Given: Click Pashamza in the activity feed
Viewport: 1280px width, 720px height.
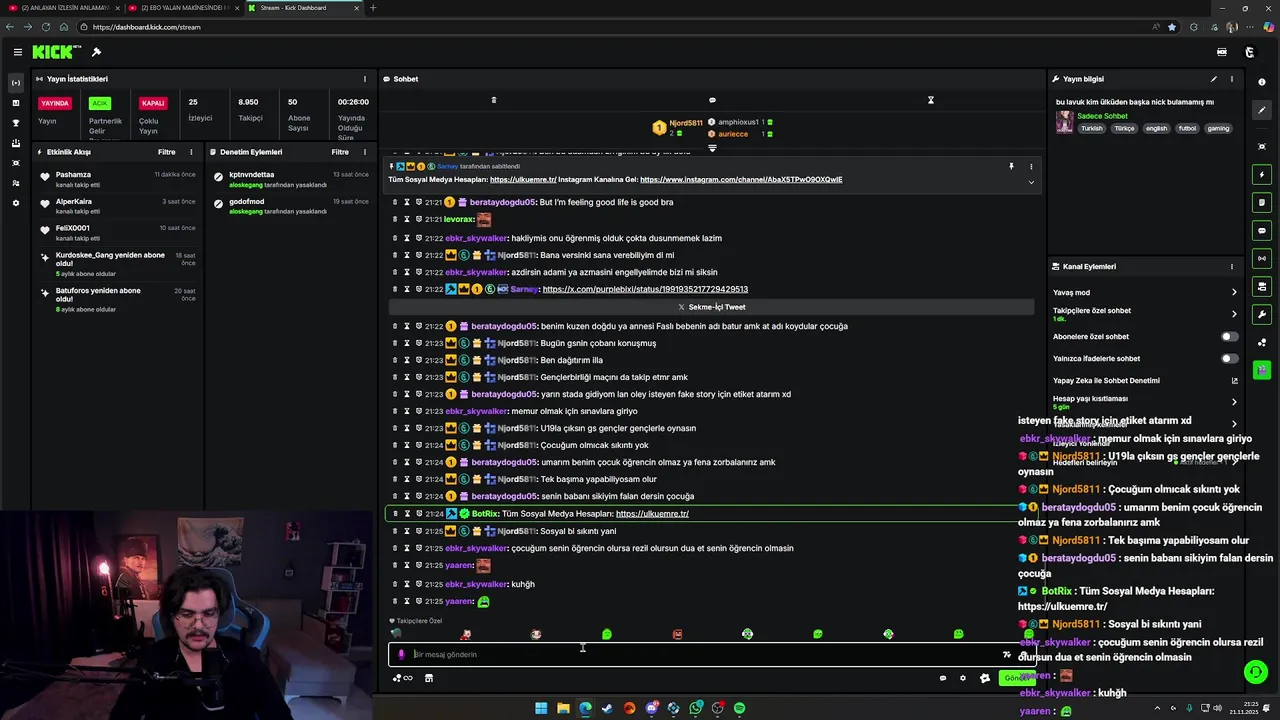Looking at the screenshot, I should point(73,175).
